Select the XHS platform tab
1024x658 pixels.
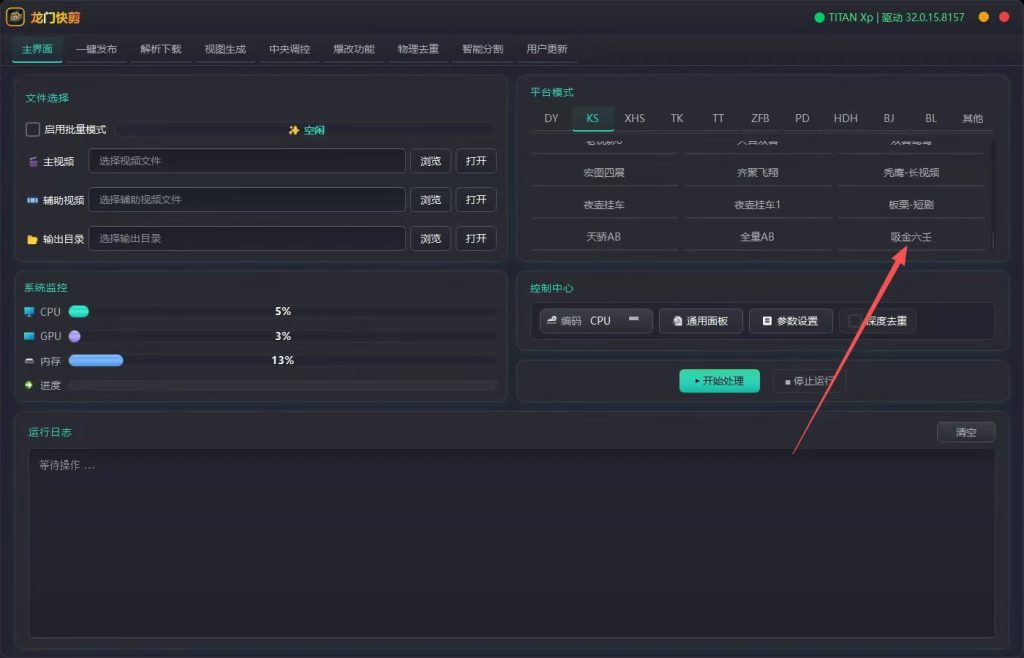coord(634,118)
